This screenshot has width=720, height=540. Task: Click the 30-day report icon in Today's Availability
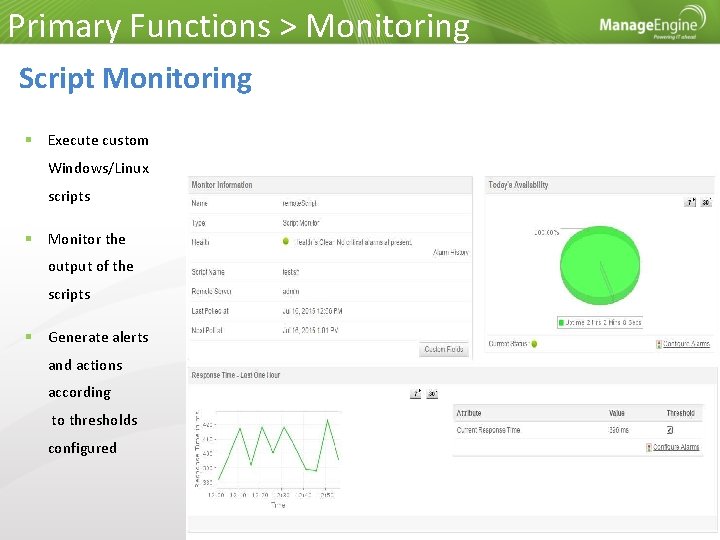706,202
